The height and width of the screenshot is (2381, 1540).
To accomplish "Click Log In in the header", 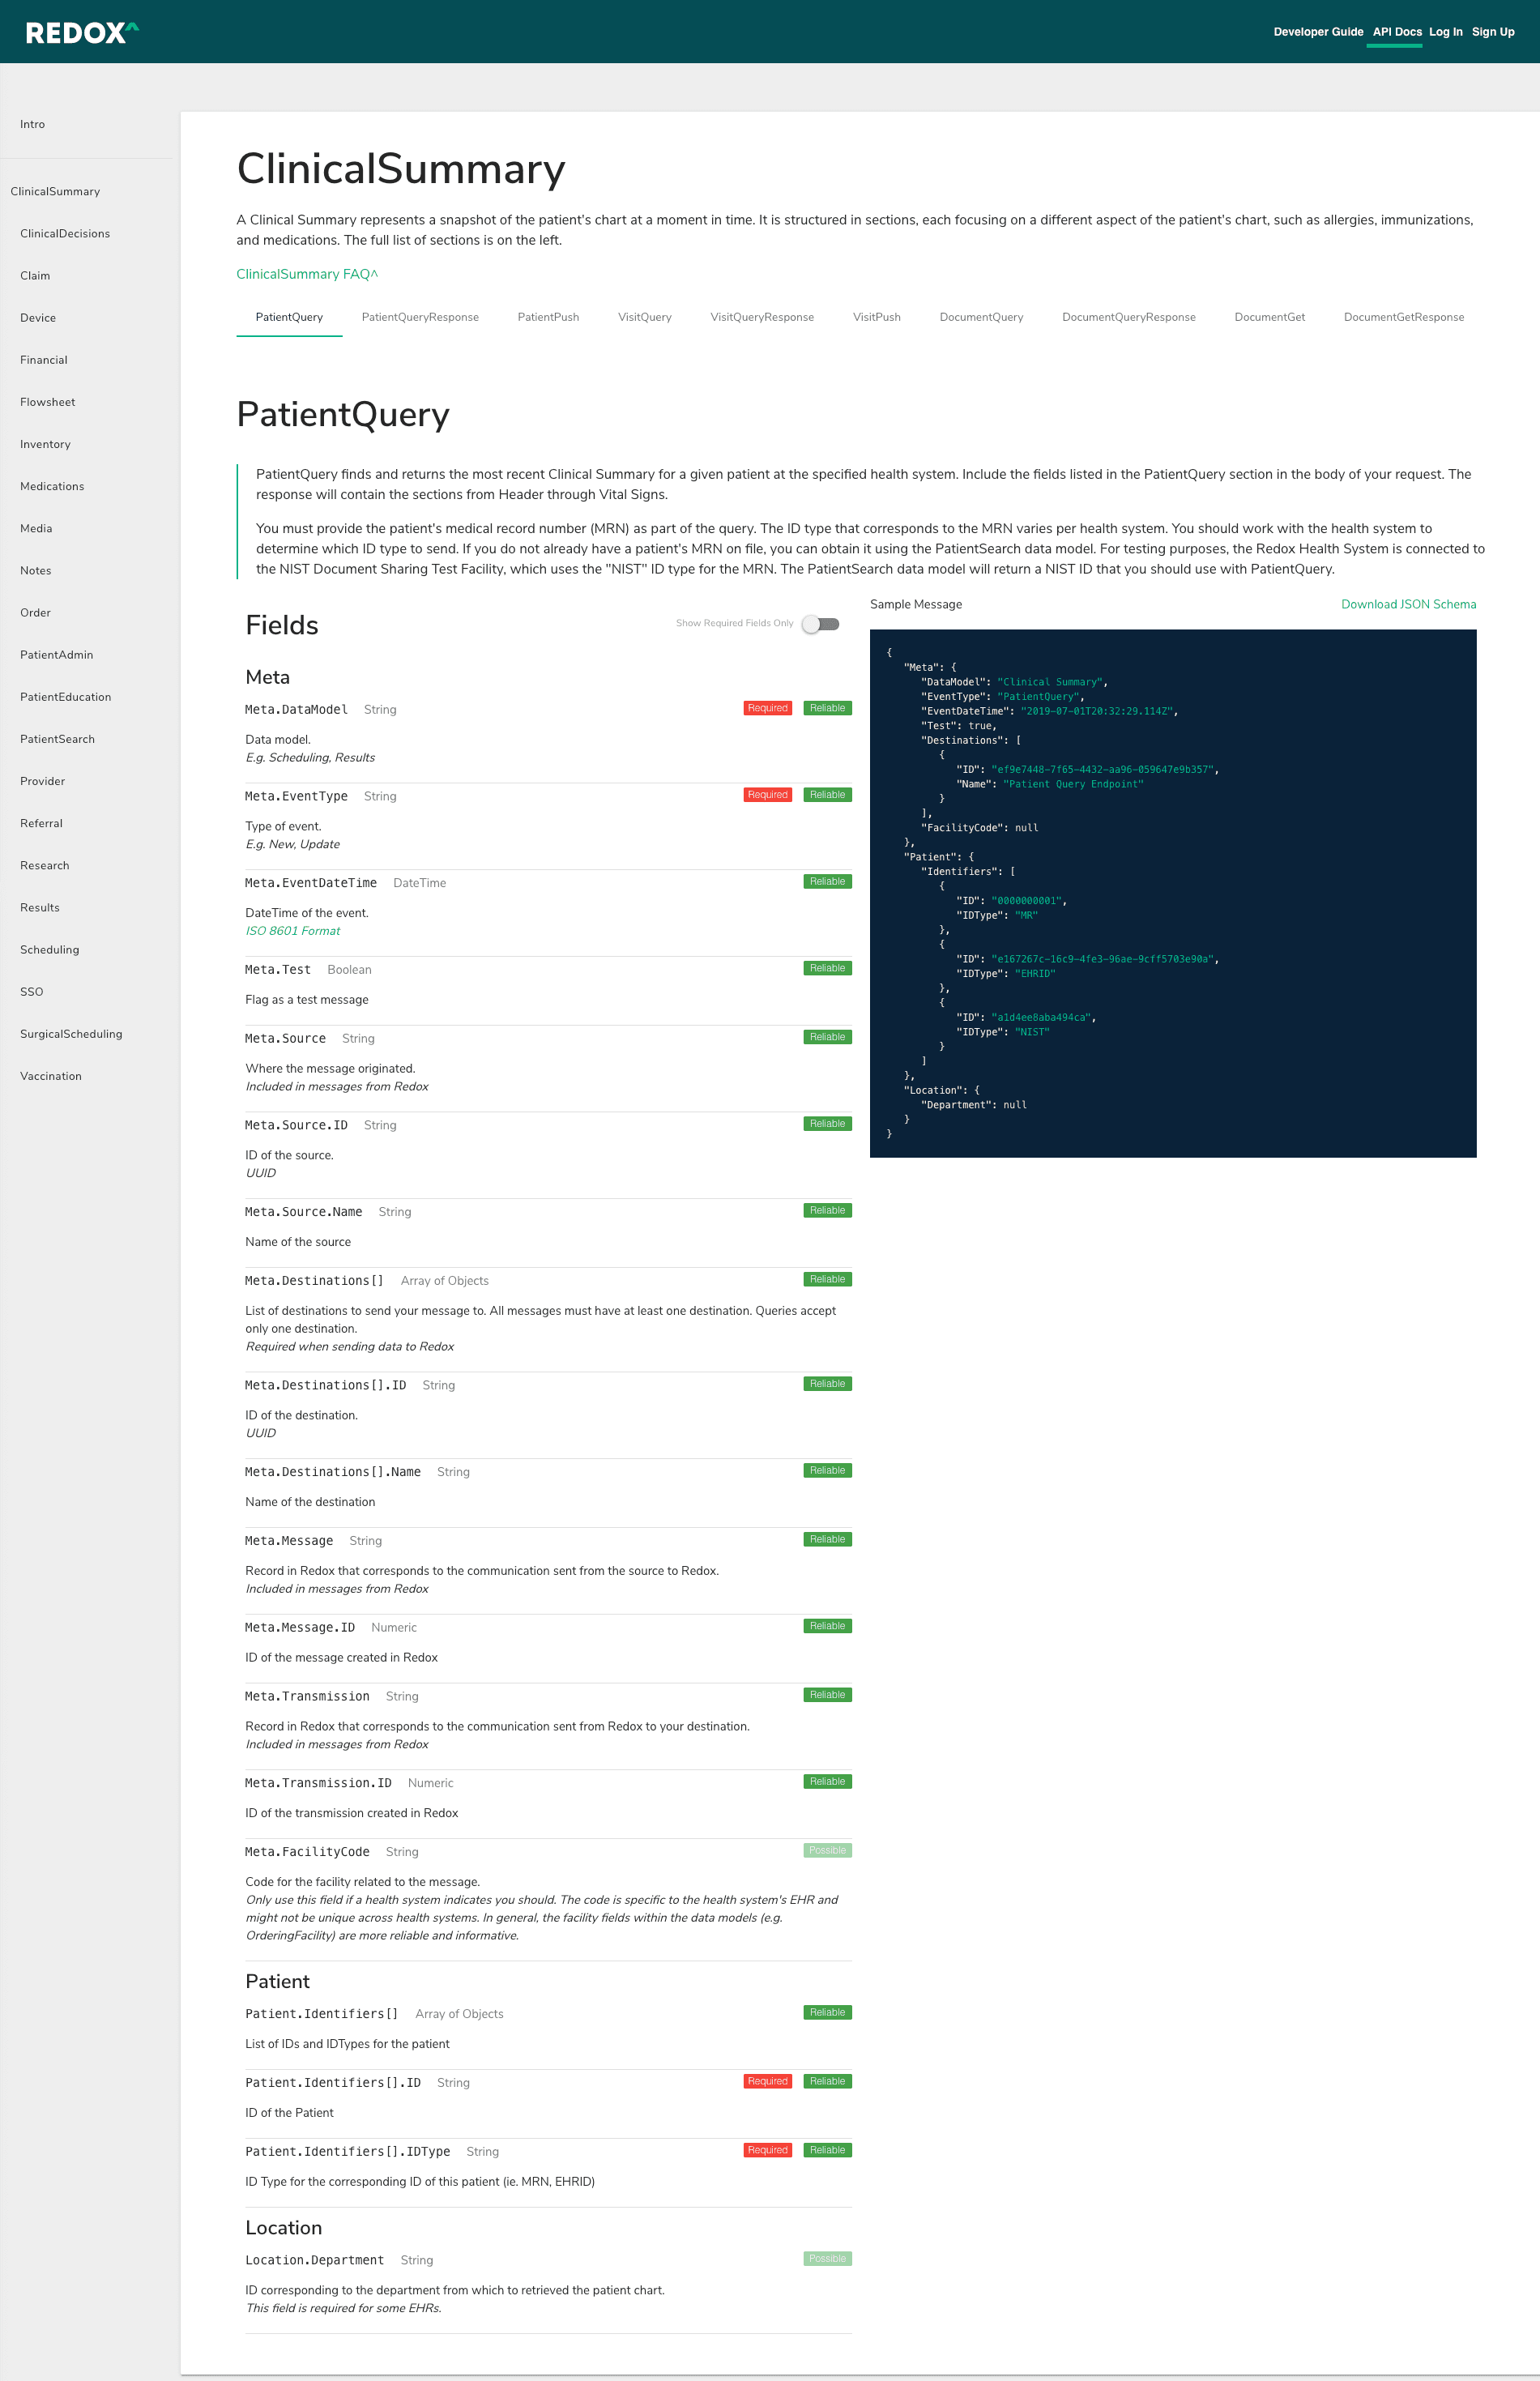I will click(x=1445, y=32).
